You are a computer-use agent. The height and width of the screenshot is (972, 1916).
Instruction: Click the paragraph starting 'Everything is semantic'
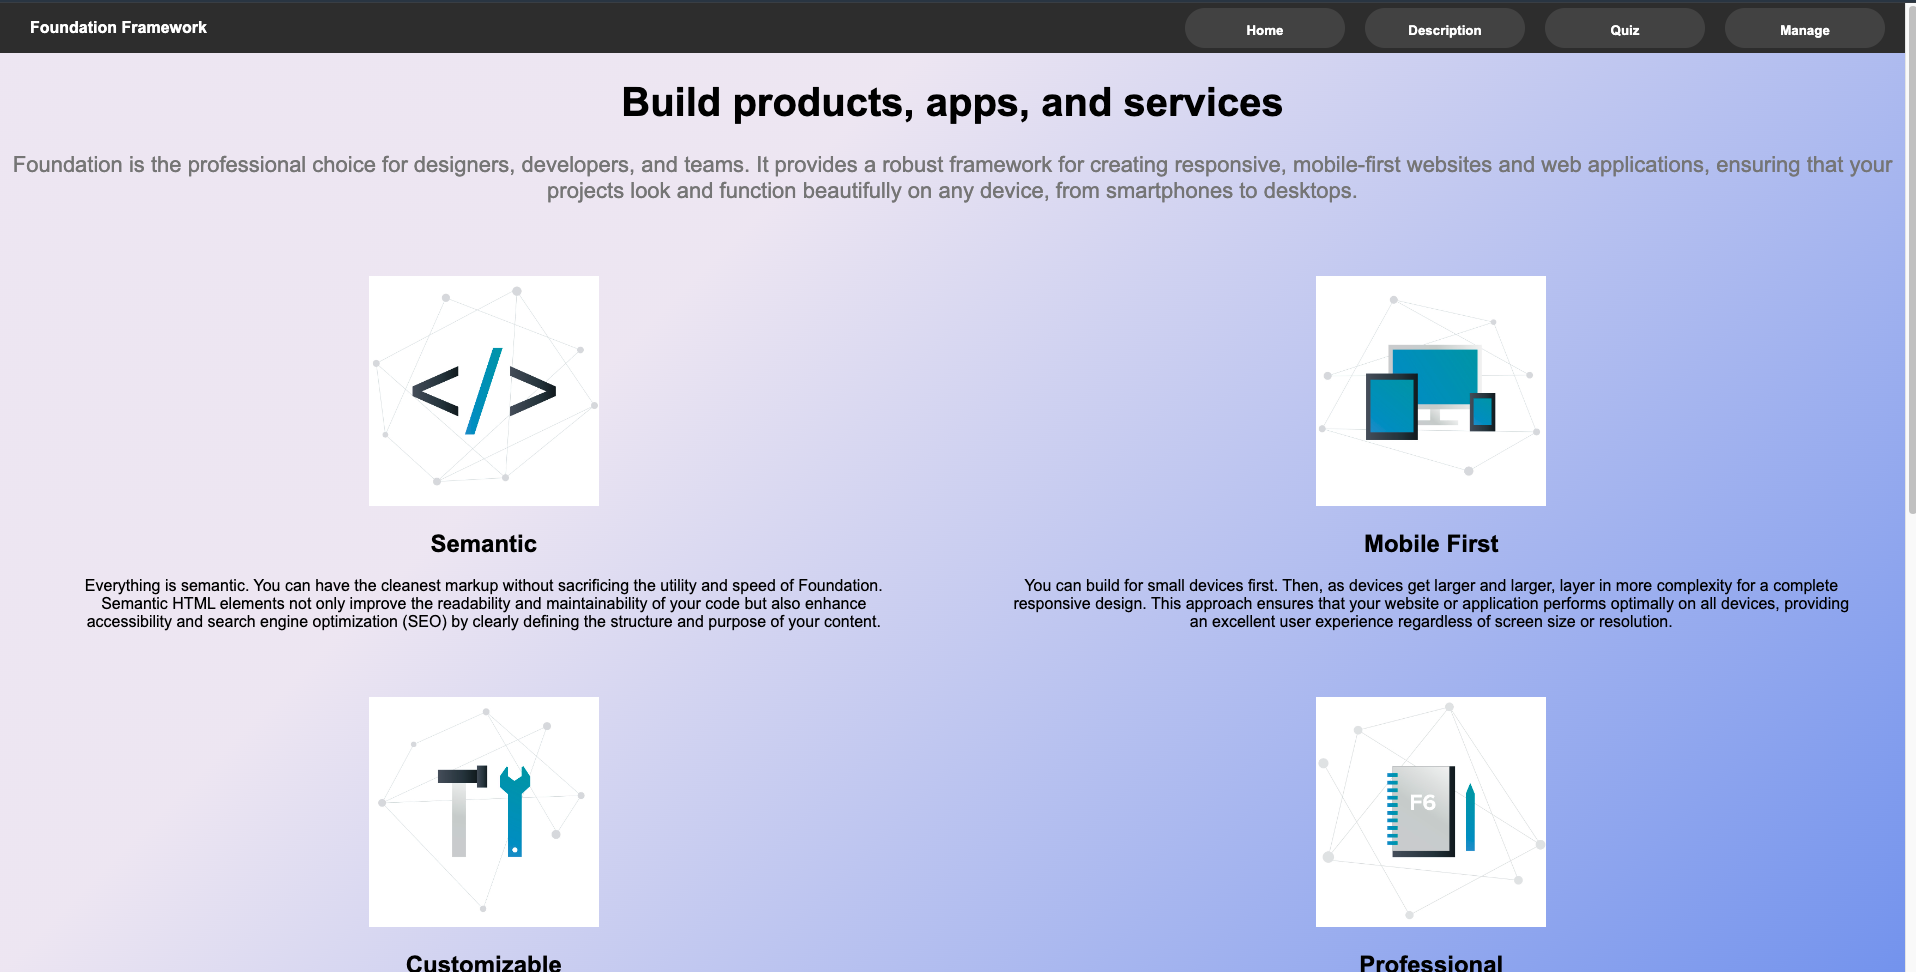coord(484,603)
